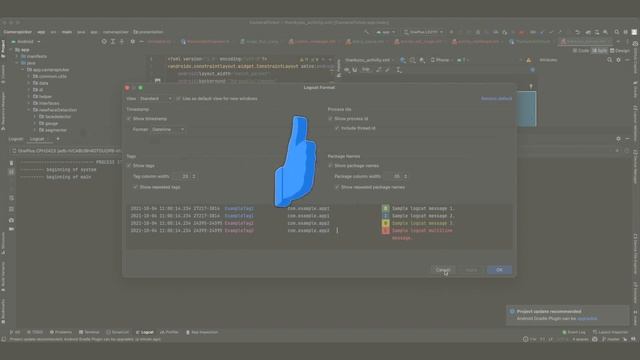Click OK in the Logcat Format dialog
Viewport: 640px width, 360px height.
tap(499, 270)
